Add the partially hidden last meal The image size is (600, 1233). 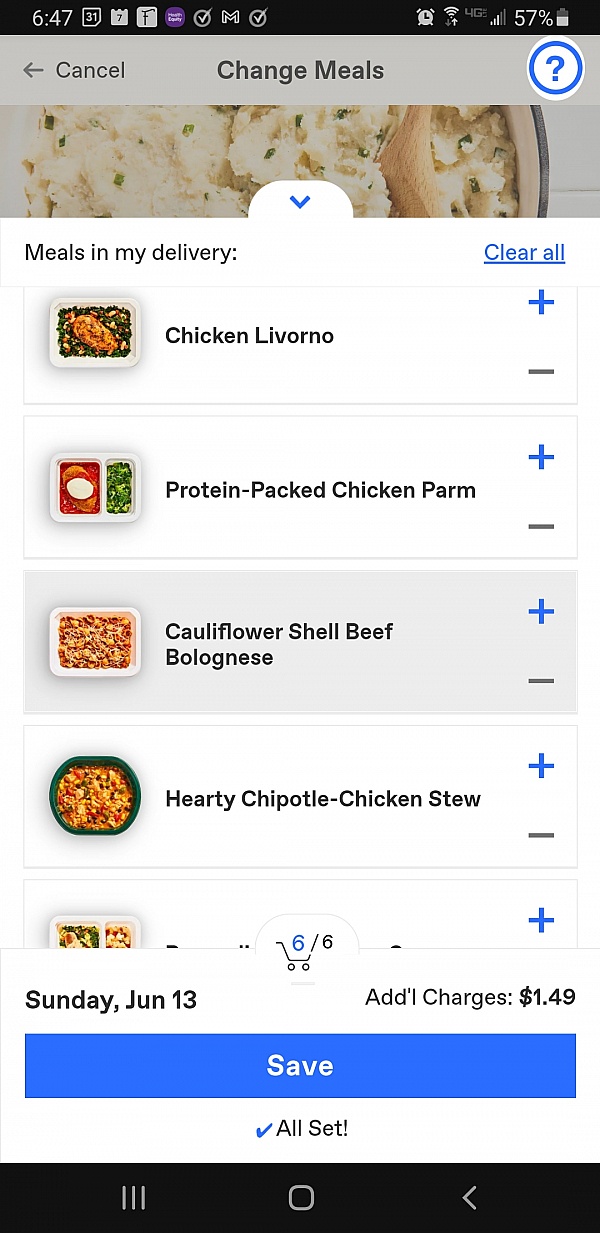point(541,921)
